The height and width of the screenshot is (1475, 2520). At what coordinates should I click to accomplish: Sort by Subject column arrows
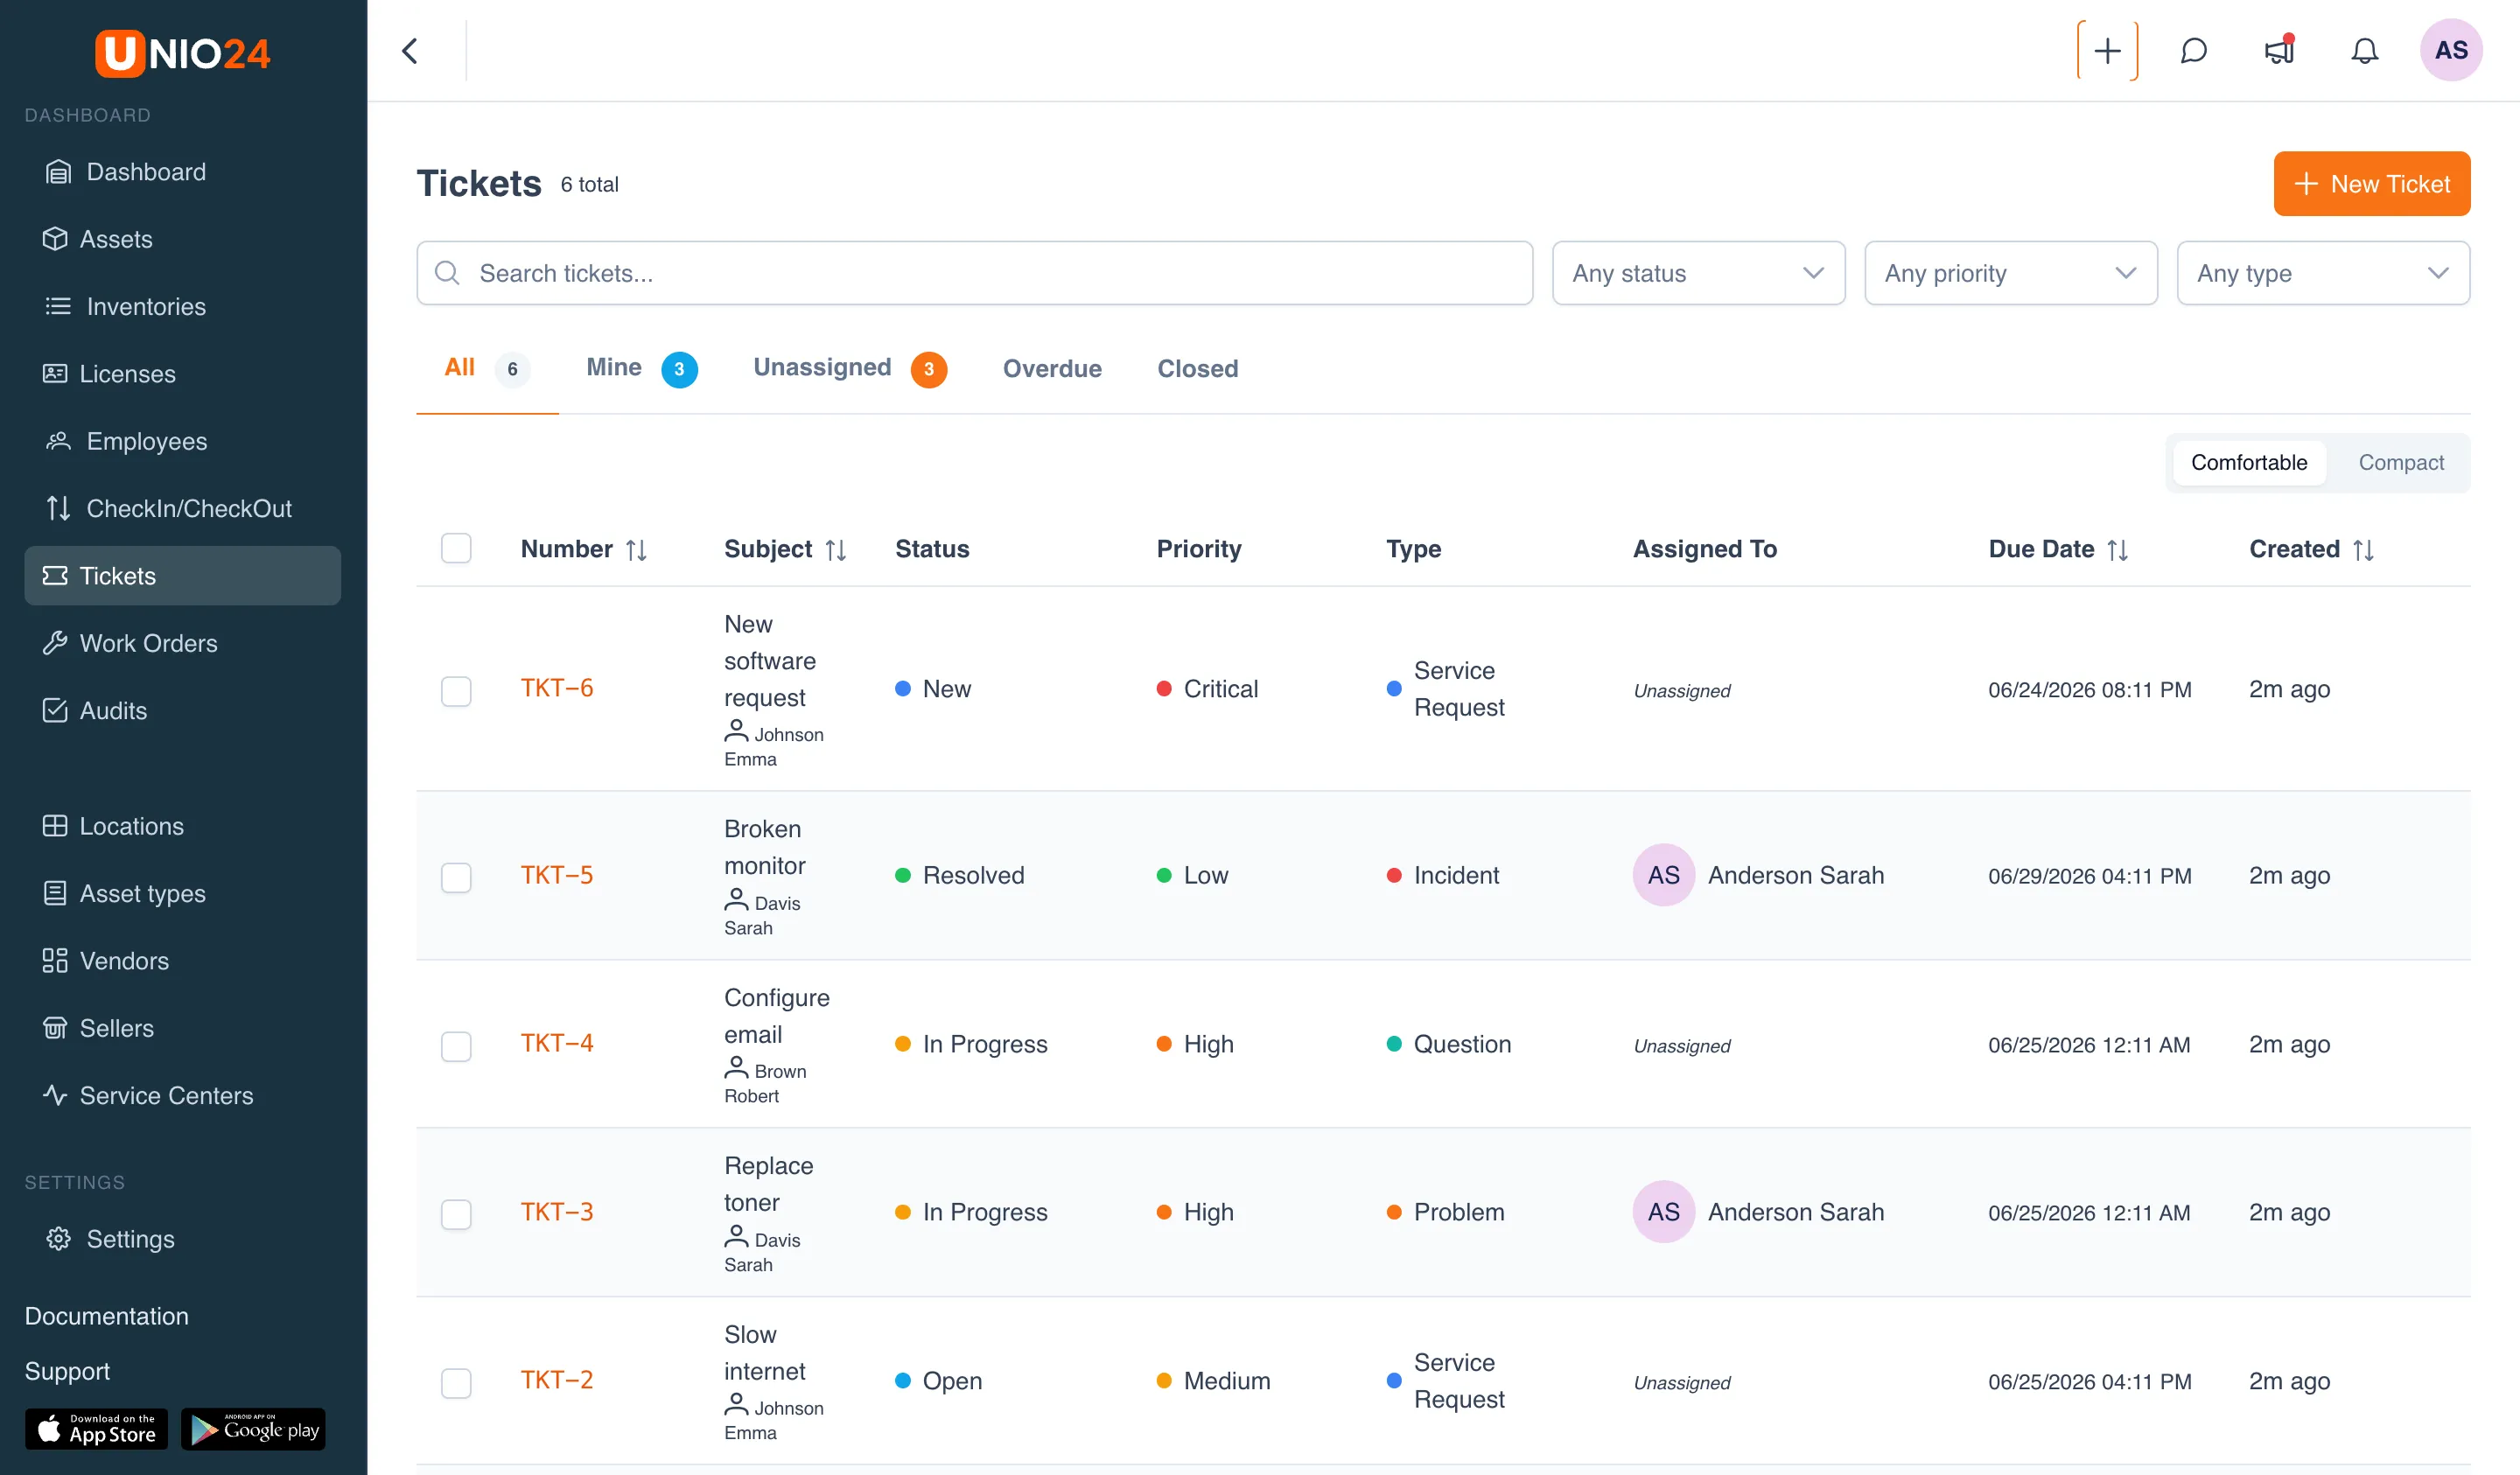[x=836, y=550]
